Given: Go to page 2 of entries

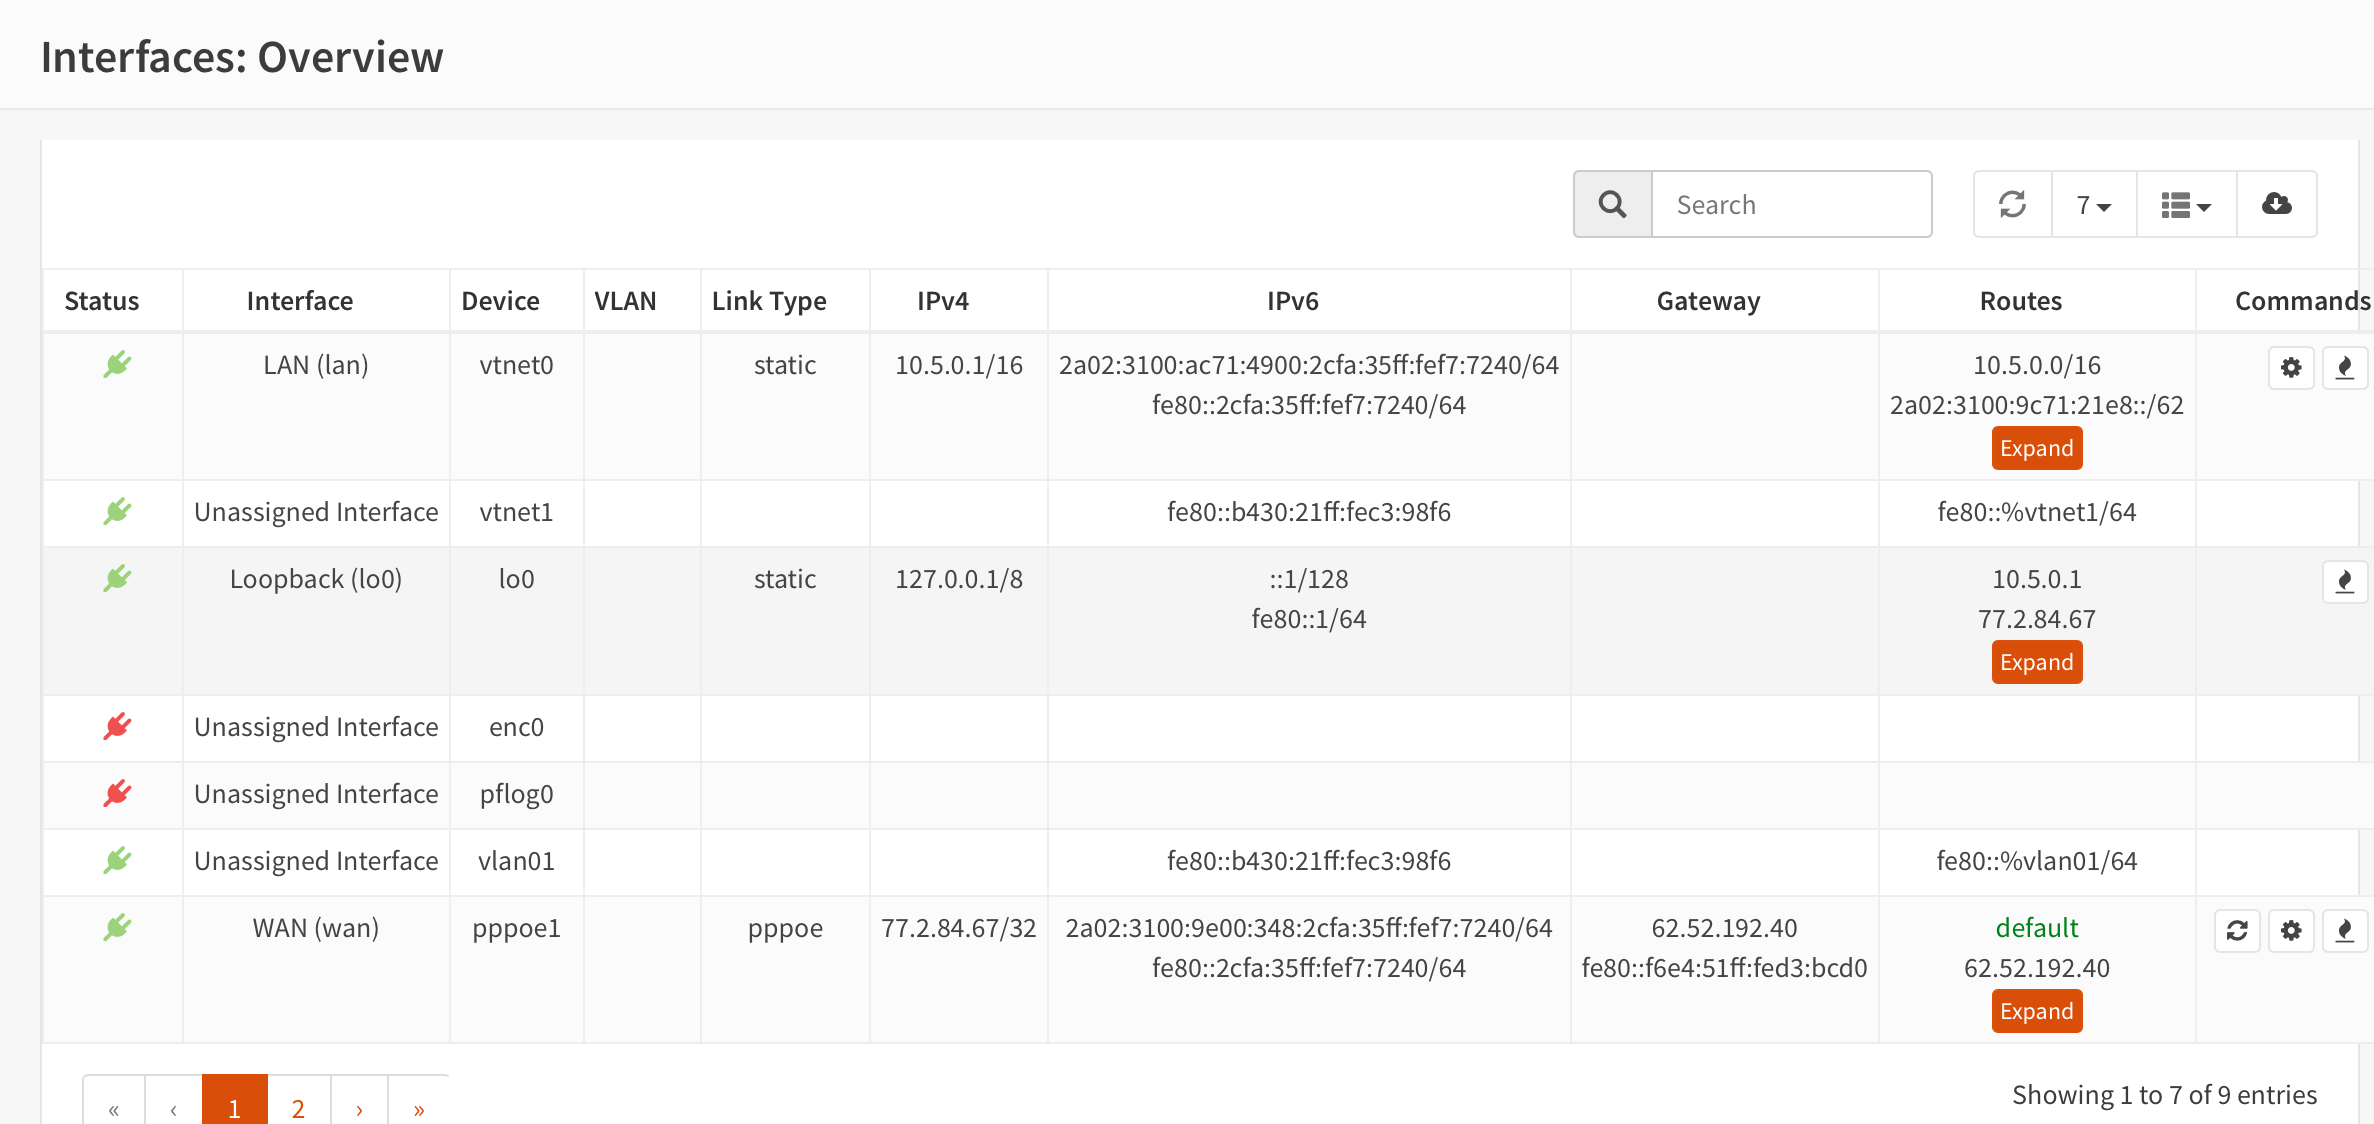Looking at the screenshot, I should point(298,1107).
